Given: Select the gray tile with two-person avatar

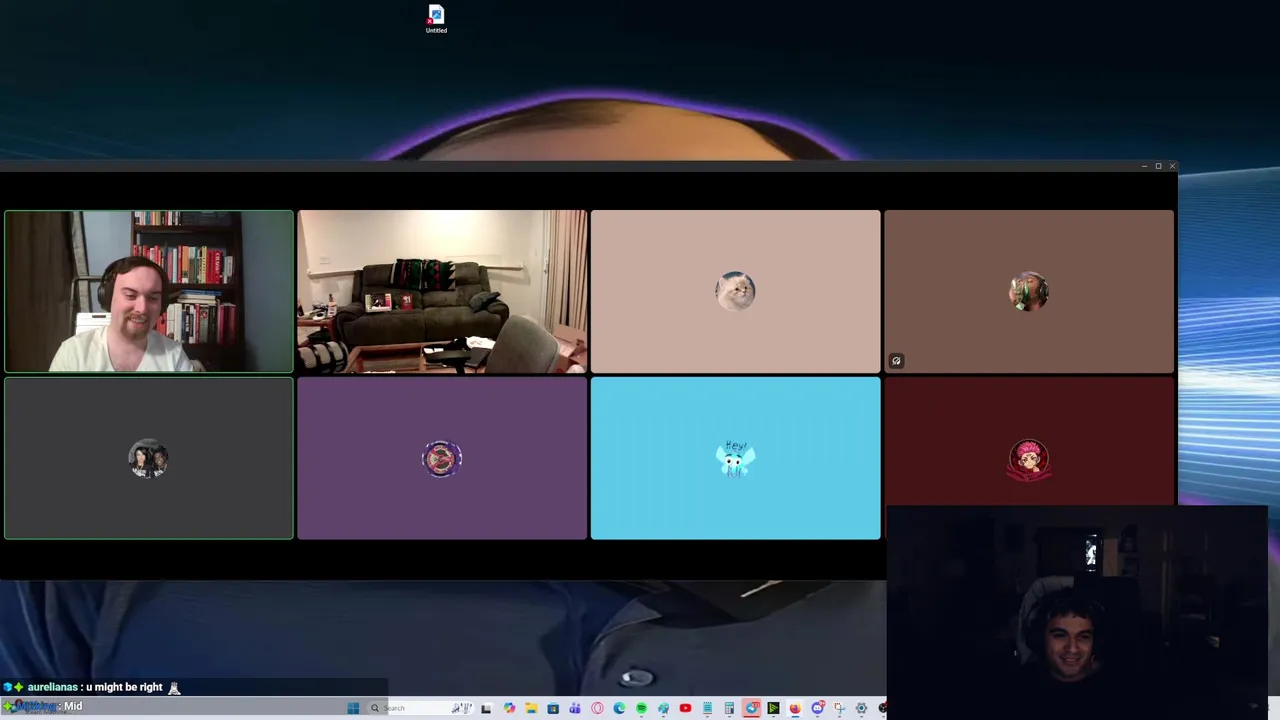Looking at the screenshot, I should click(149, 458).
